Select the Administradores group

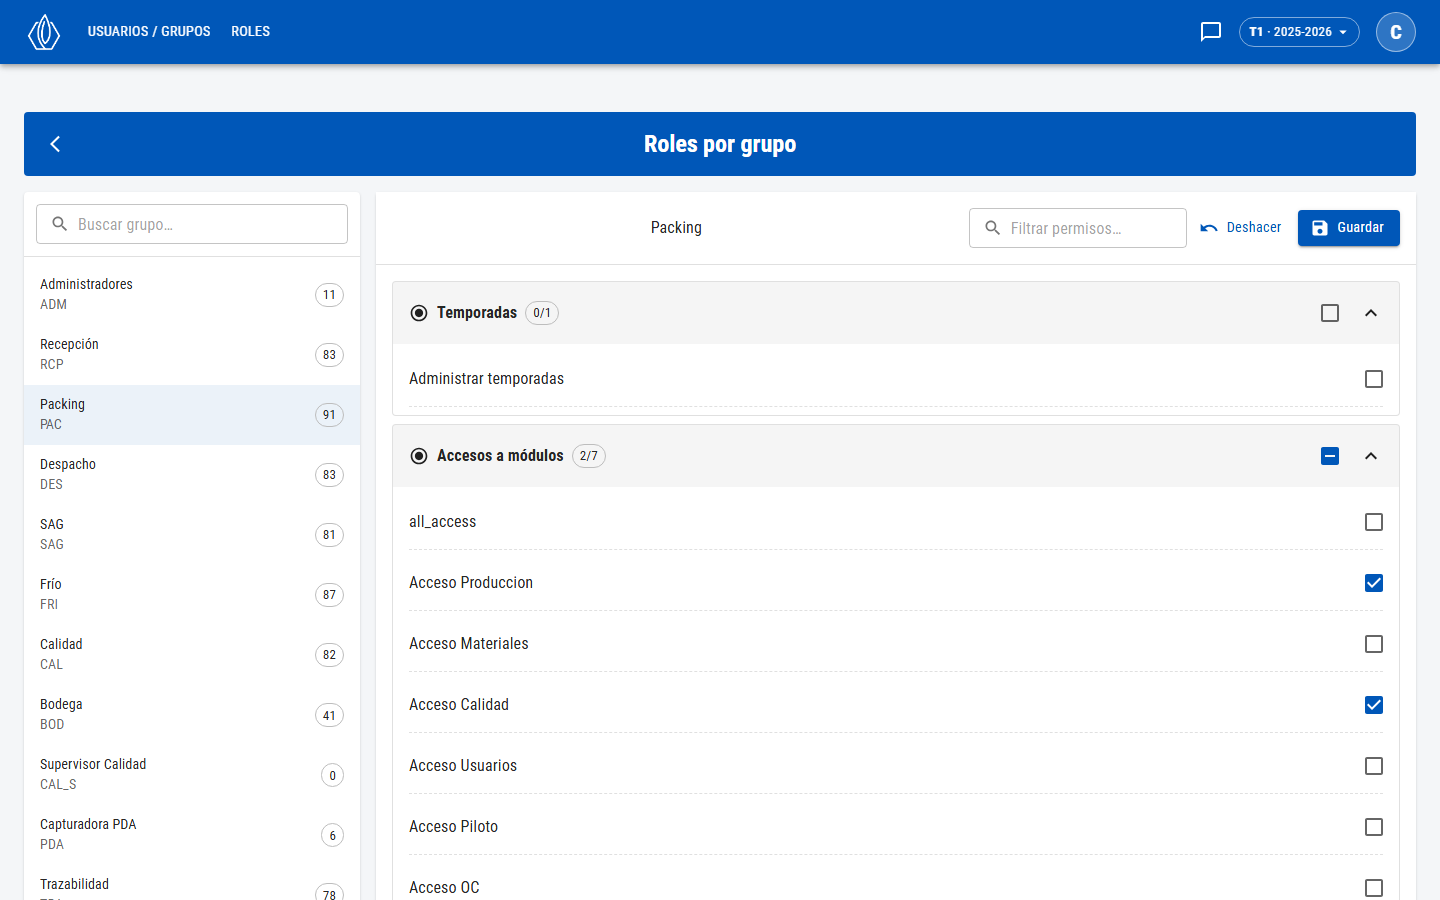[x=192, y=295]
